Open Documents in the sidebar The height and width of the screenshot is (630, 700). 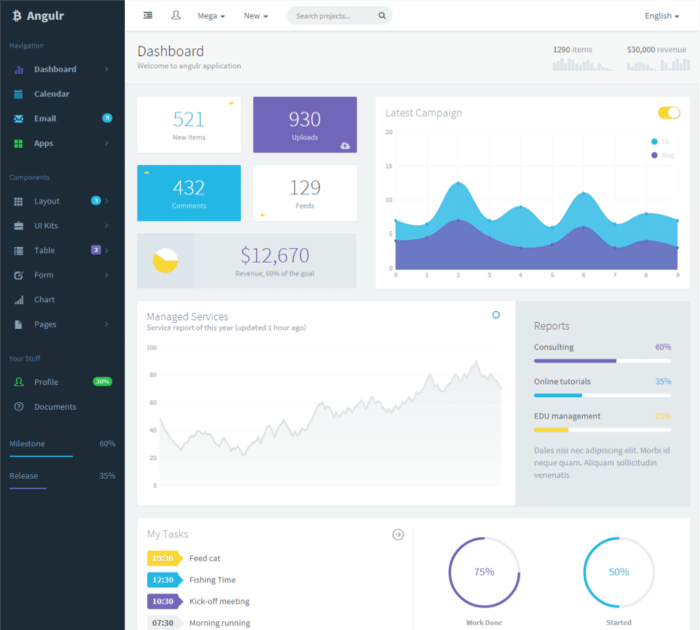[54, 407]
